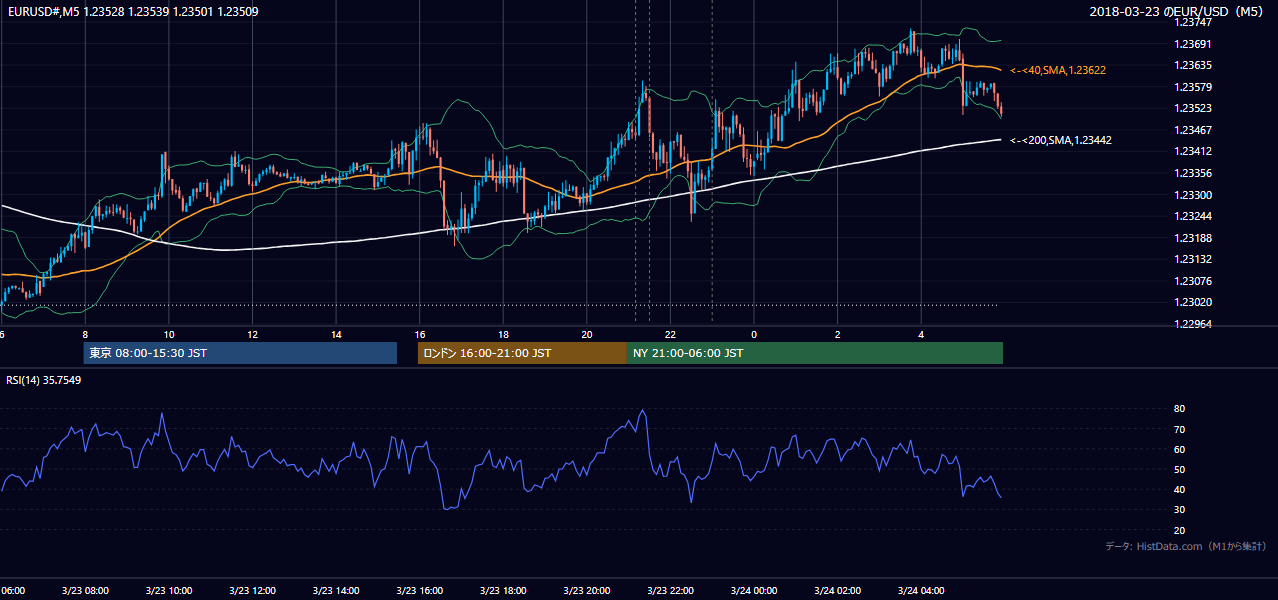This screenshot has height=600, width=1278.
Task: Click the 3/23 14:00 time label
Action: tap(336, 590)
